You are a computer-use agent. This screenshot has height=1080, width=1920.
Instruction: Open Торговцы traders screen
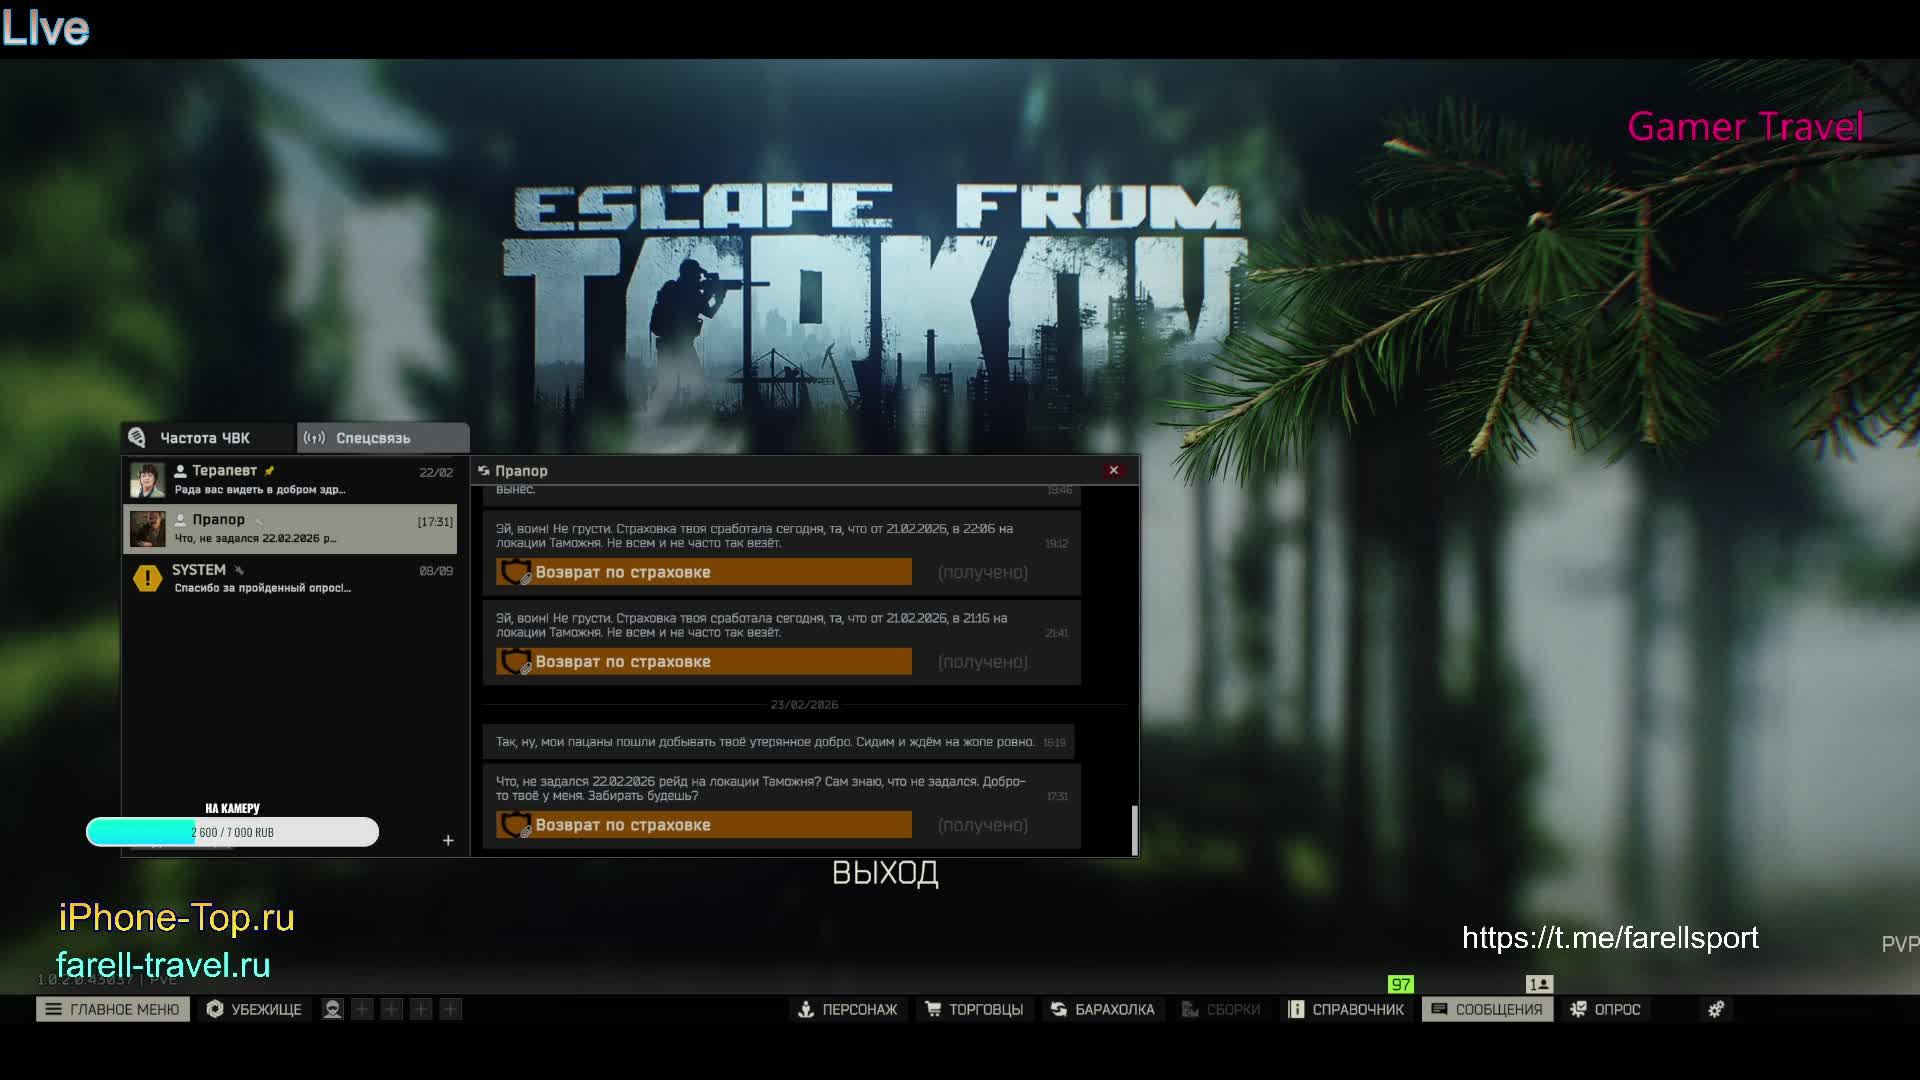973,1009
